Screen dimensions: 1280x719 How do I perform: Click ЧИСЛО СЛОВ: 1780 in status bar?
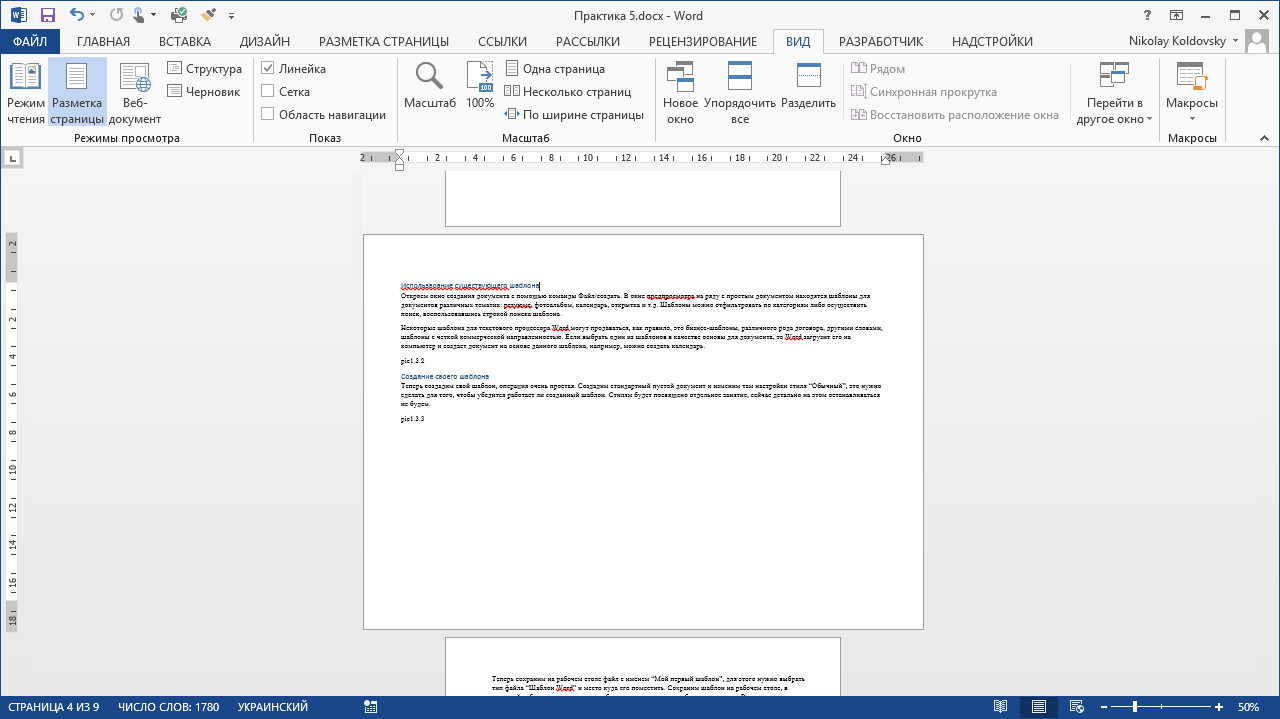click(x=168, y=707)
